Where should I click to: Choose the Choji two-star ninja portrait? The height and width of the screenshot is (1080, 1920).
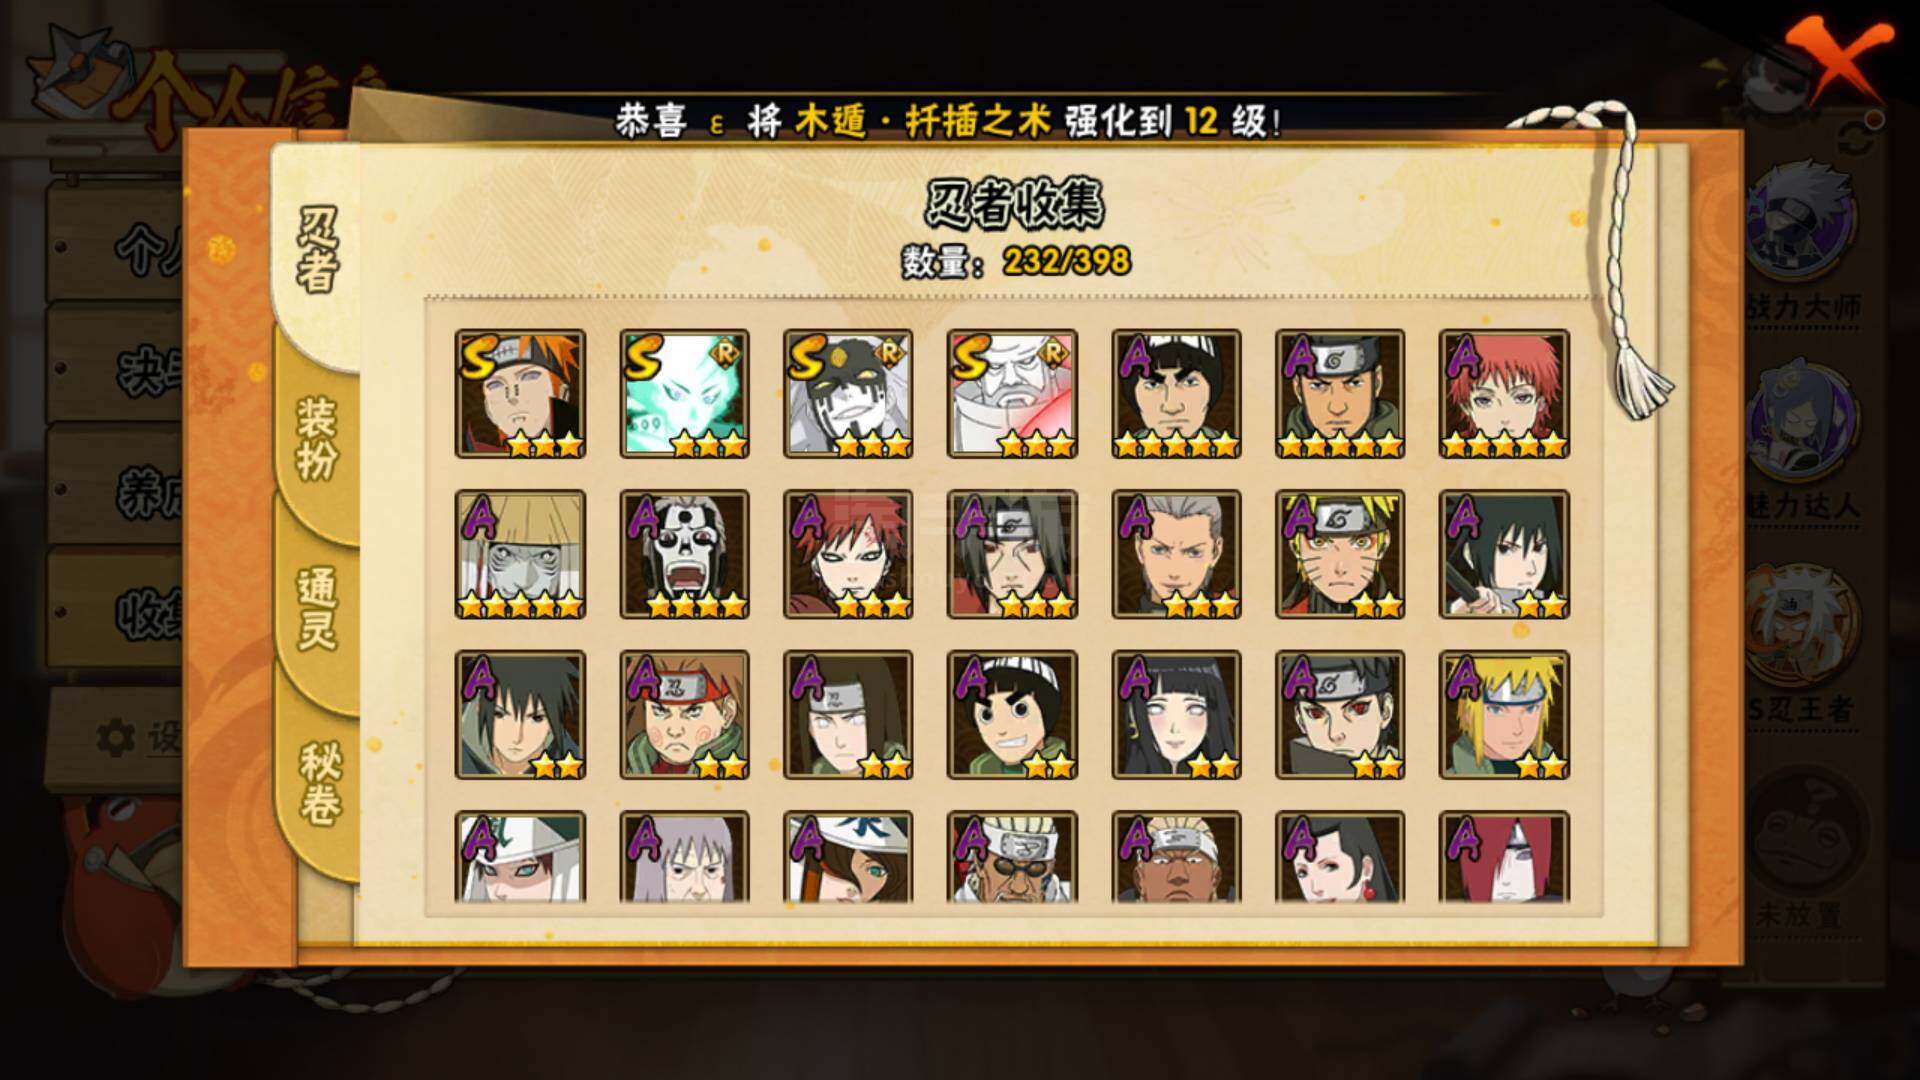pyautogui.click(x=684, y=715)
